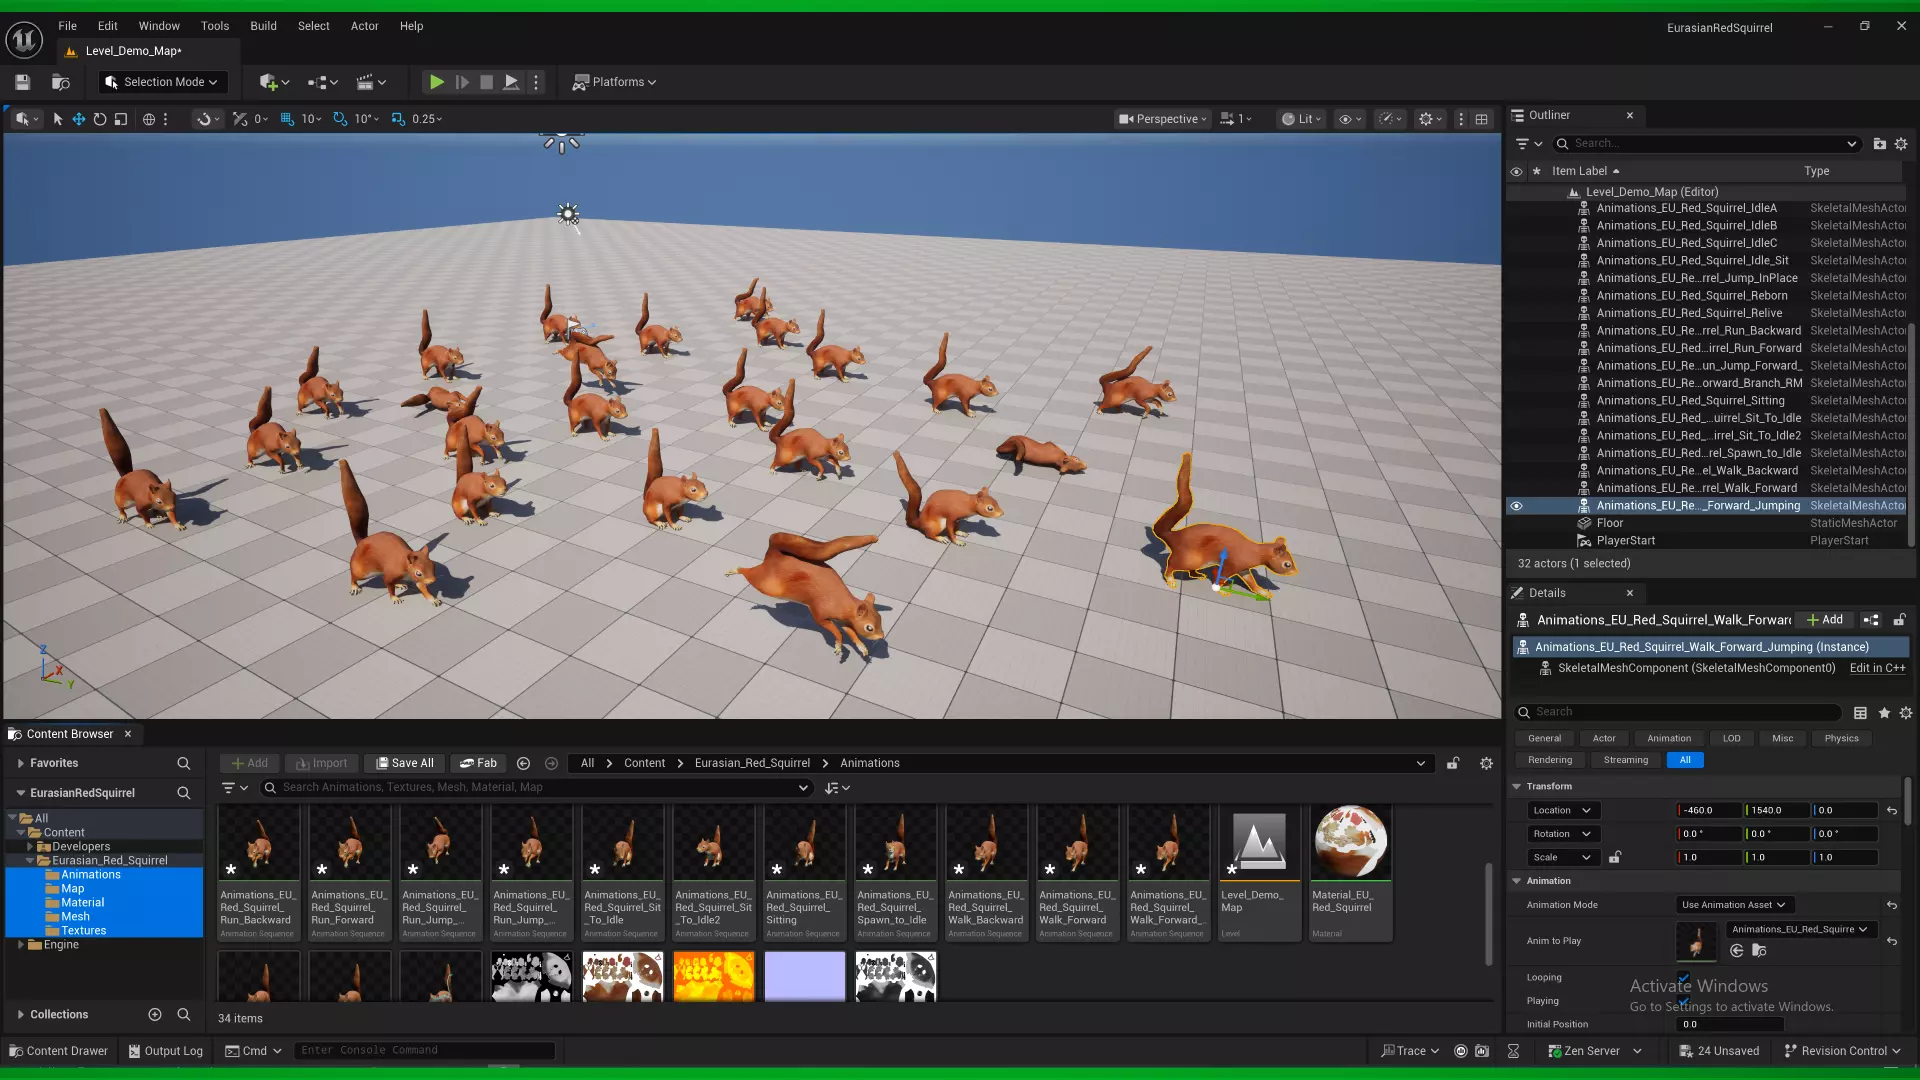Expand the Engine folder in tree
1920x1080 pixels.
click(20, 945)
